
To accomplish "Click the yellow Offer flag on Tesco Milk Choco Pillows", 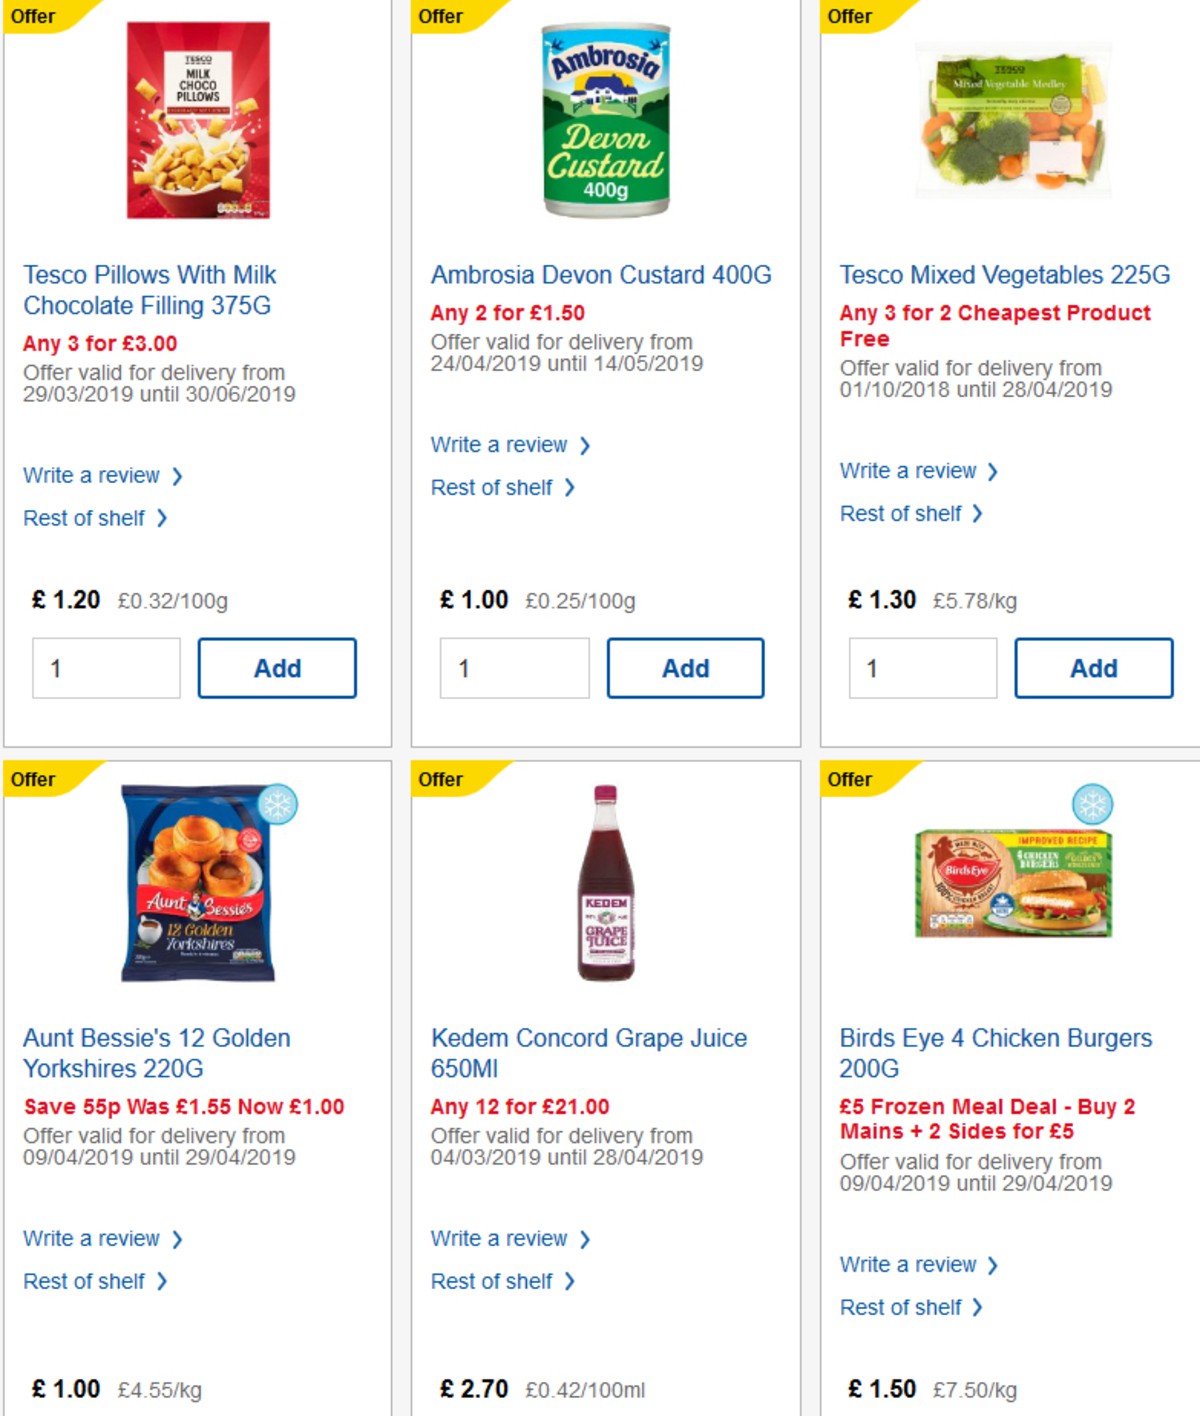I will (x=35, y=16).
